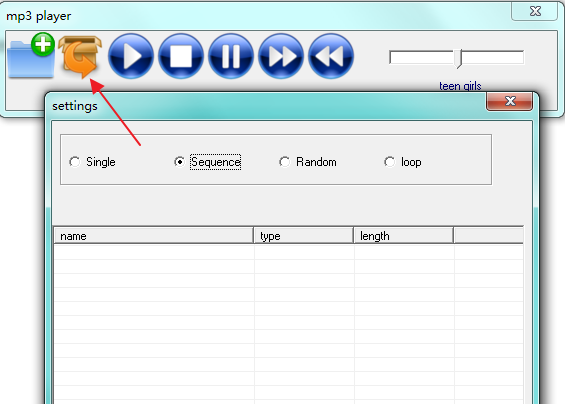Sort the list by length column
The image size is (565, 404).
(404, 236)
